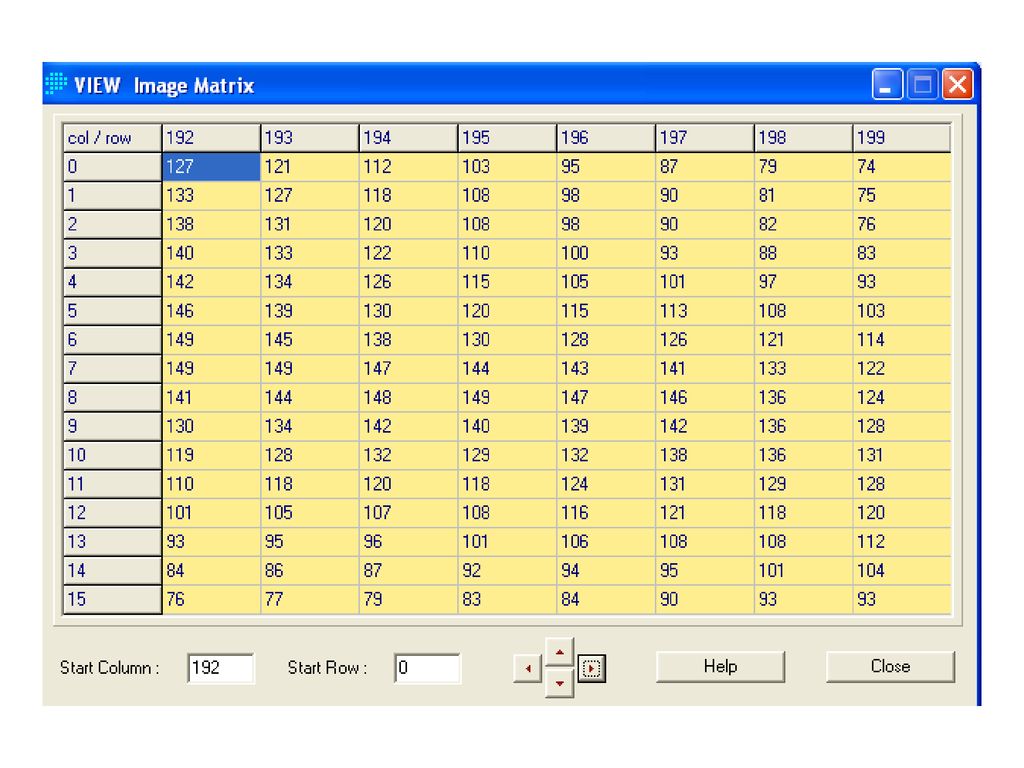This screenshot has width=1024, height=768.
Task: Select column header 193
Action: [310, 137]
